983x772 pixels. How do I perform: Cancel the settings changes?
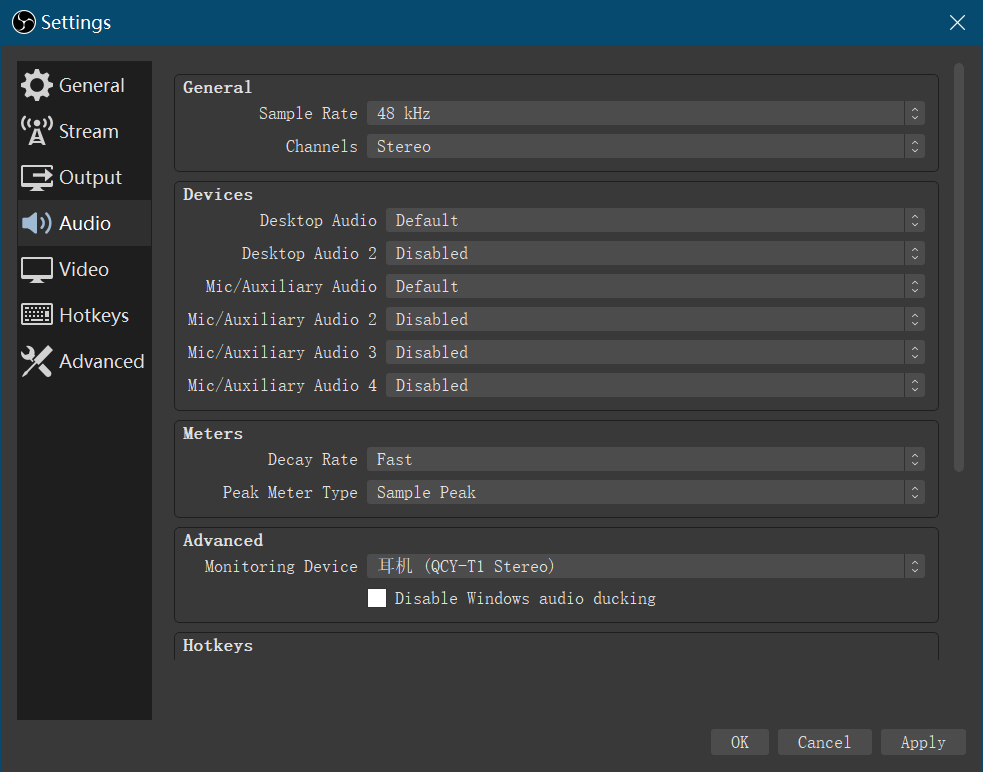click(824, 742)
